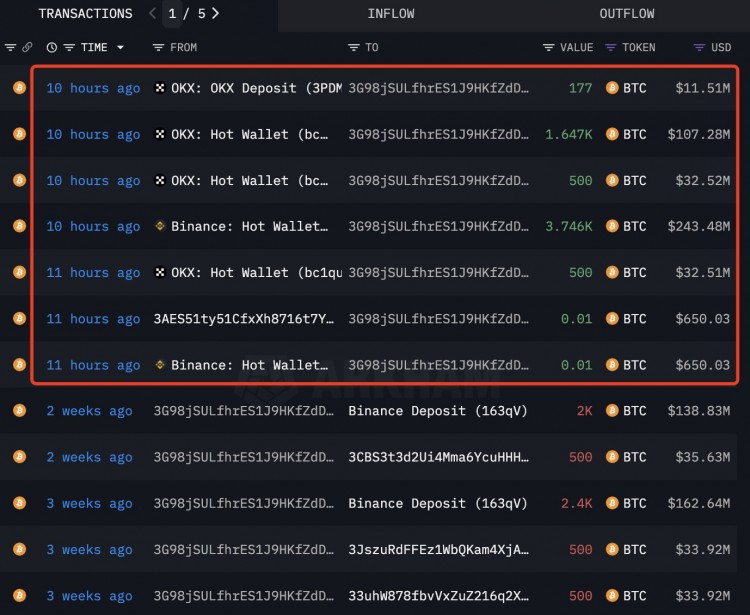Click OKX logo in $107.28M row
Image resolution: width=750 pixels, height=615 pixels.
(x=160, y=134)
